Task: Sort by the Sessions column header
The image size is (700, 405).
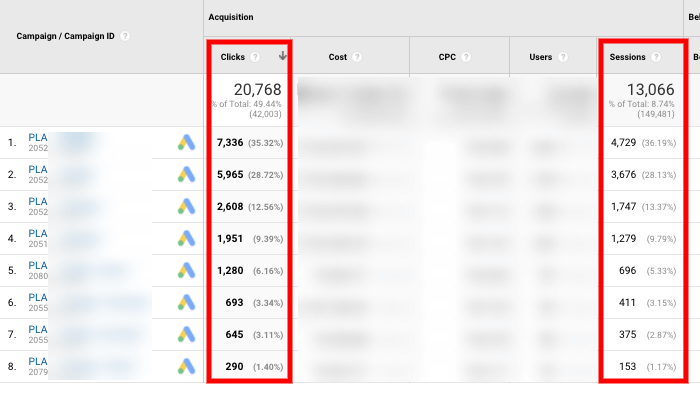Action: click(x=627, y=57)
